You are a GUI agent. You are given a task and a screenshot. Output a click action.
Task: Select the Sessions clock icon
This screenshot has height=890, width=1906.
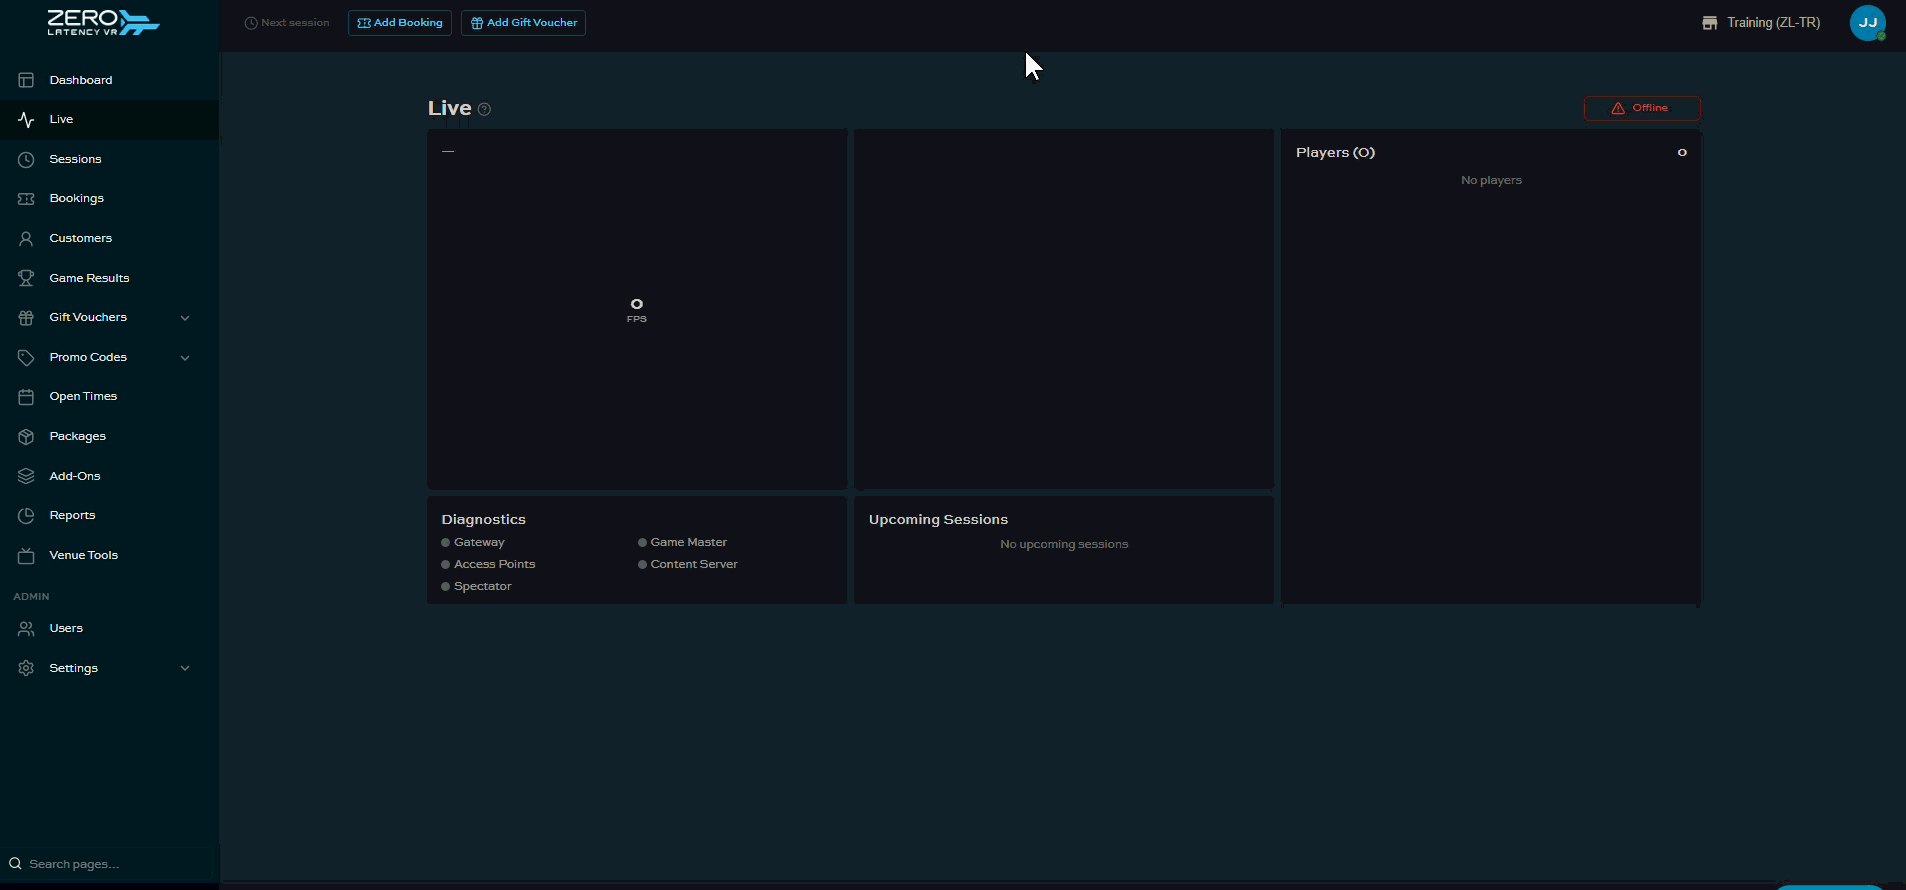click(x=26, y=159)
